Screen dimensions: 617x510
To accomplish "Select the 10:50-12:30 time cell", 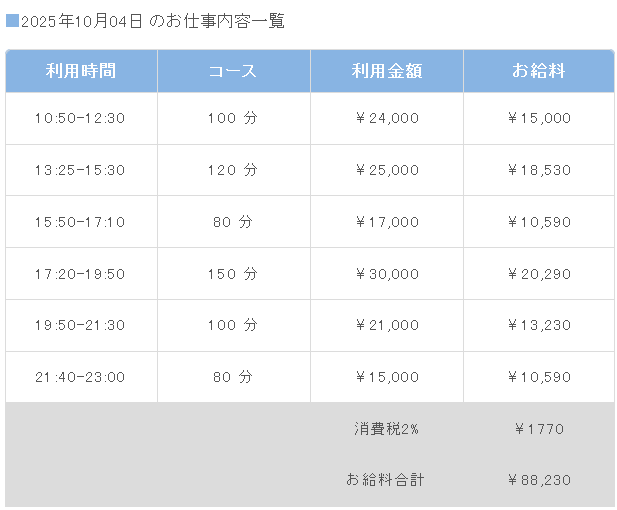I will point(80,118).
